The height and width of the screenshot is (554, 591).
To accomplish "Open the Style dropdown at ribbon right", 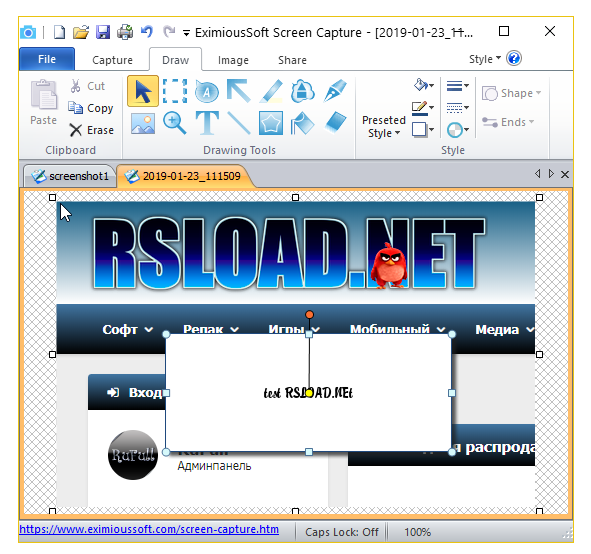I will point(485,59).
